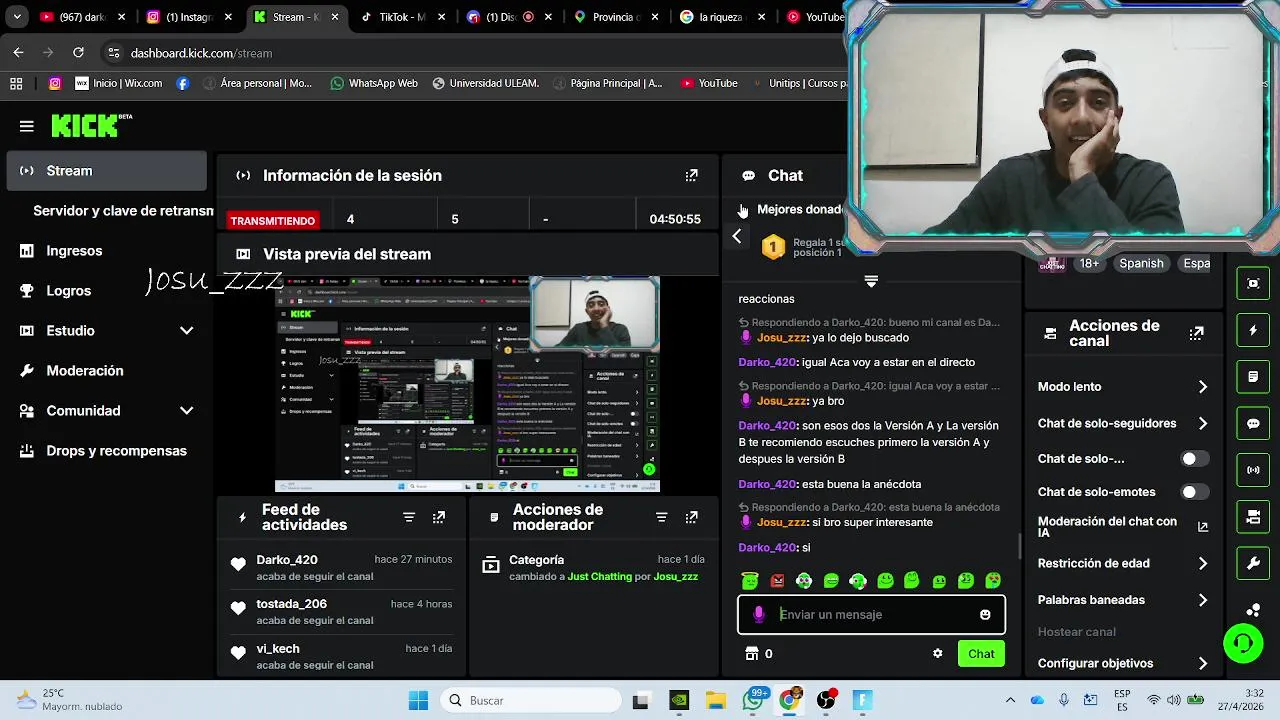1280x720 pixels.
Task: Select Stream in the sidebar
Action: click(106, 171)
